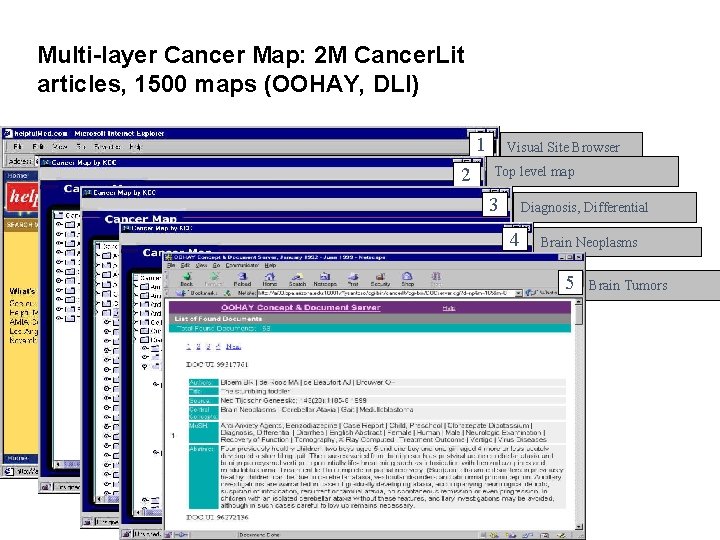Select the text 'DOC UI 99317741'

217,364
